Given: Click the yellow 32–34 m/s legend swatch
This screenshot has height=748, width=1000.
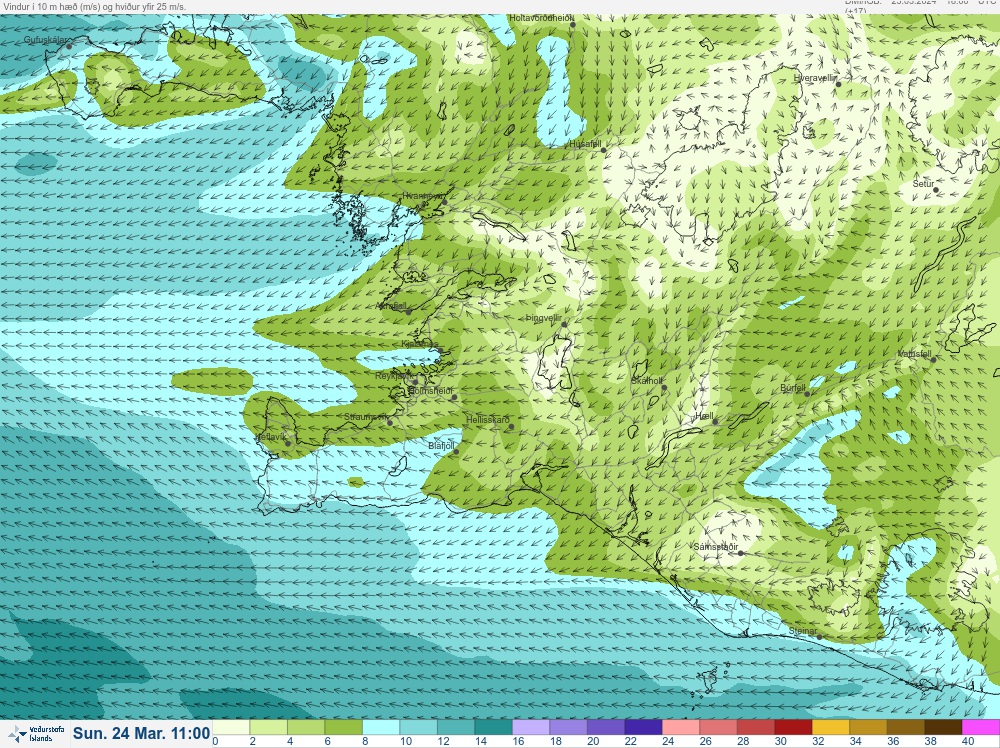Looking at the screenshot, I should pyautogui.click(x=830, y=728).
